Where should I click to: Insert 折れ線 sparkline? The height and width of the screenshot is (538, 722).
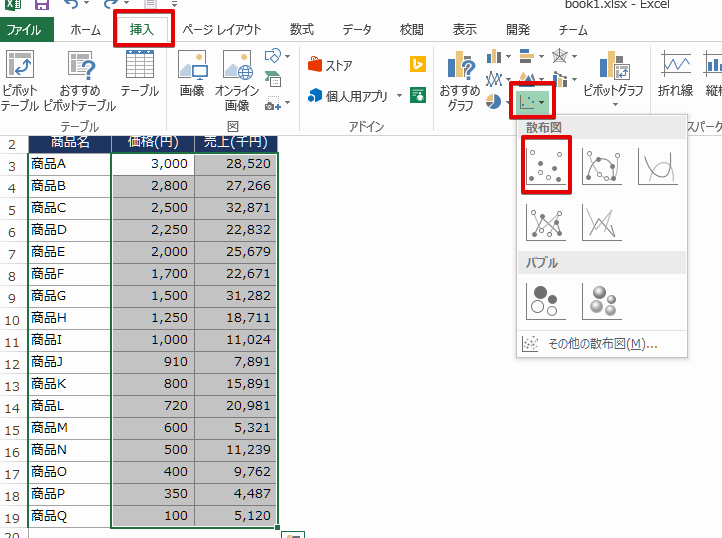click(x=675, y=74)
